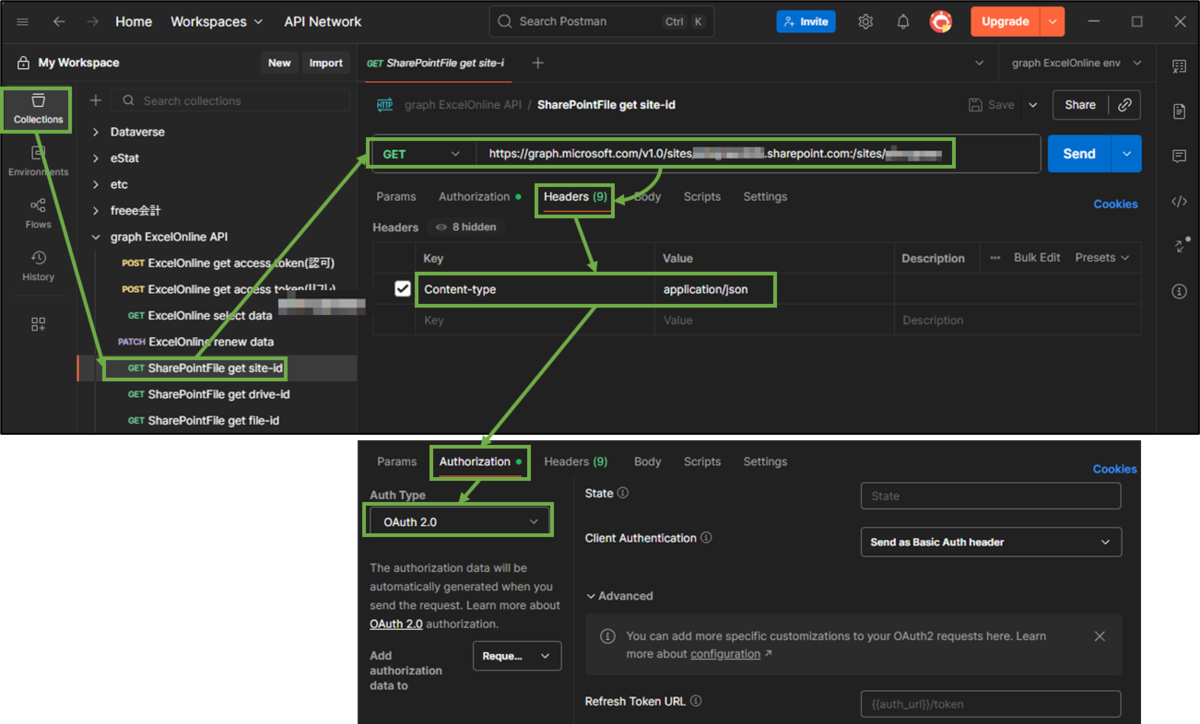Open API Network menu item
1200x724 pixels.
(323, 22)
